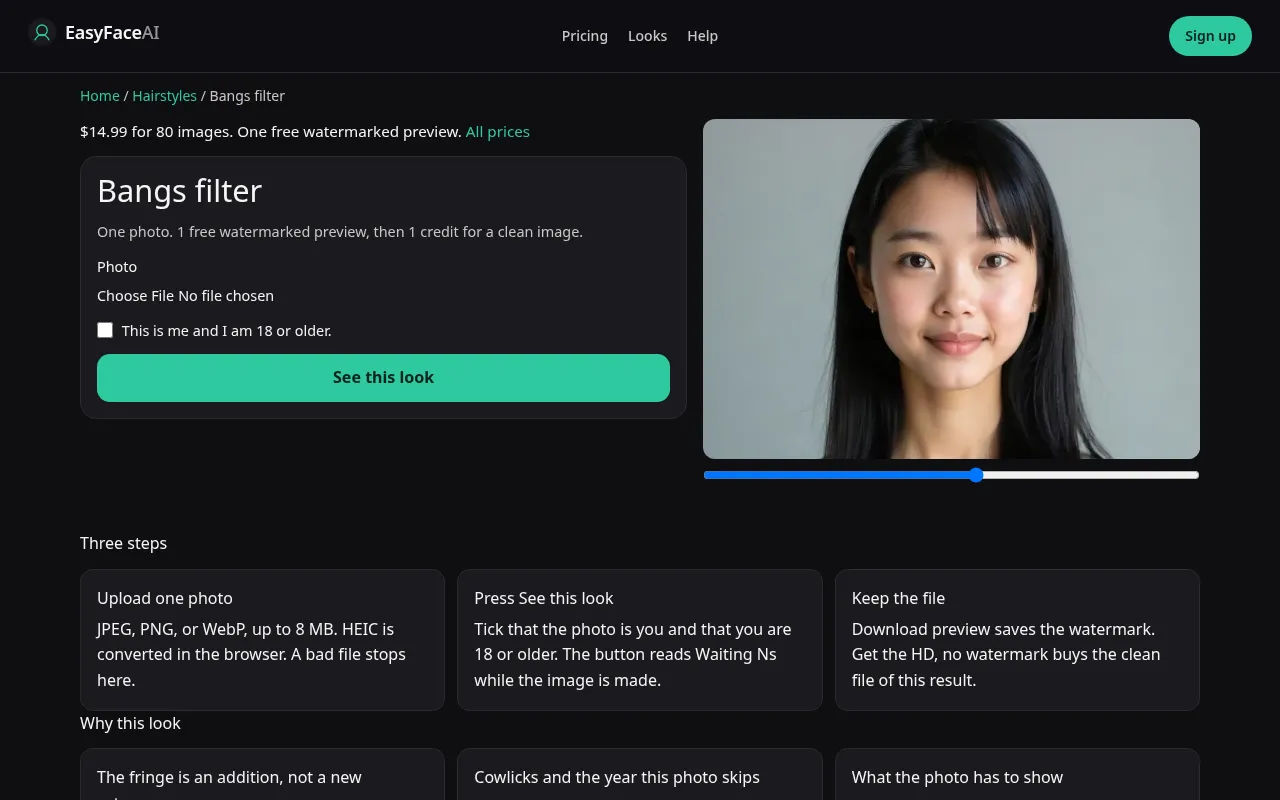Click the 'Why this look' heading
This screenshot has width=1280, height=800.
pyautogui.click(x=130, y=723)
